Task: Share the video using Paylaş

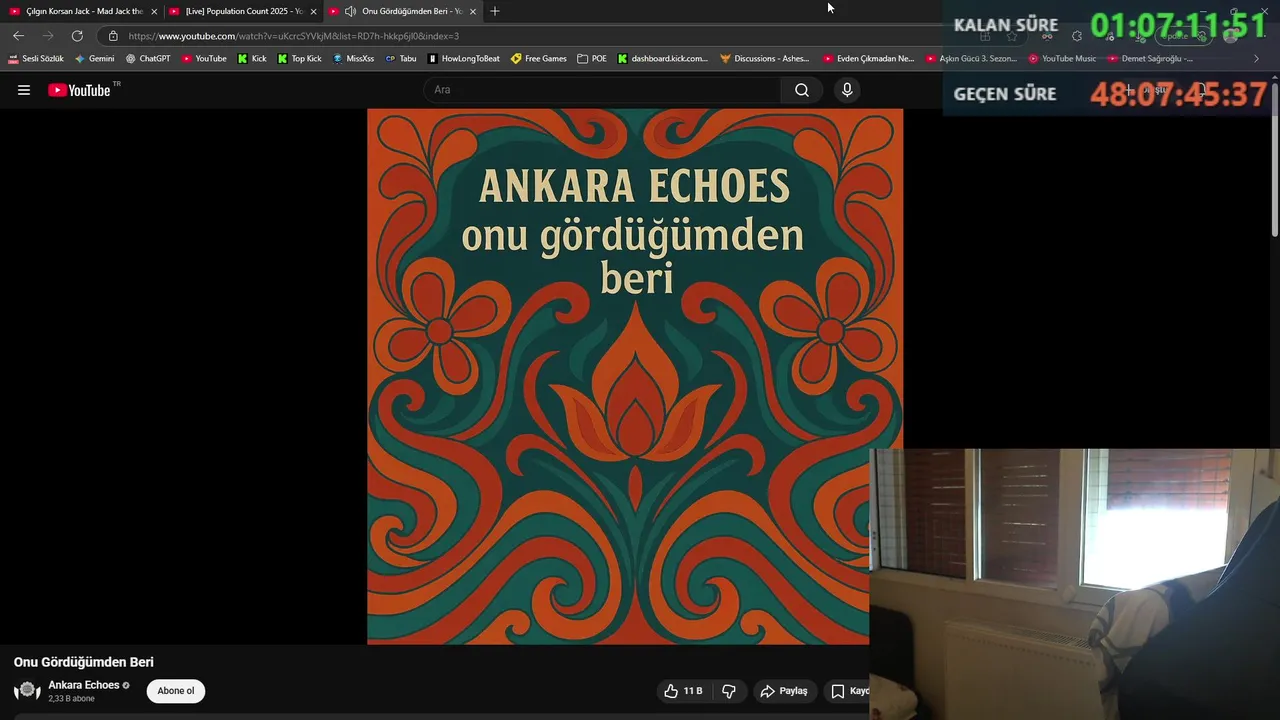Action: tap(784, 691)
